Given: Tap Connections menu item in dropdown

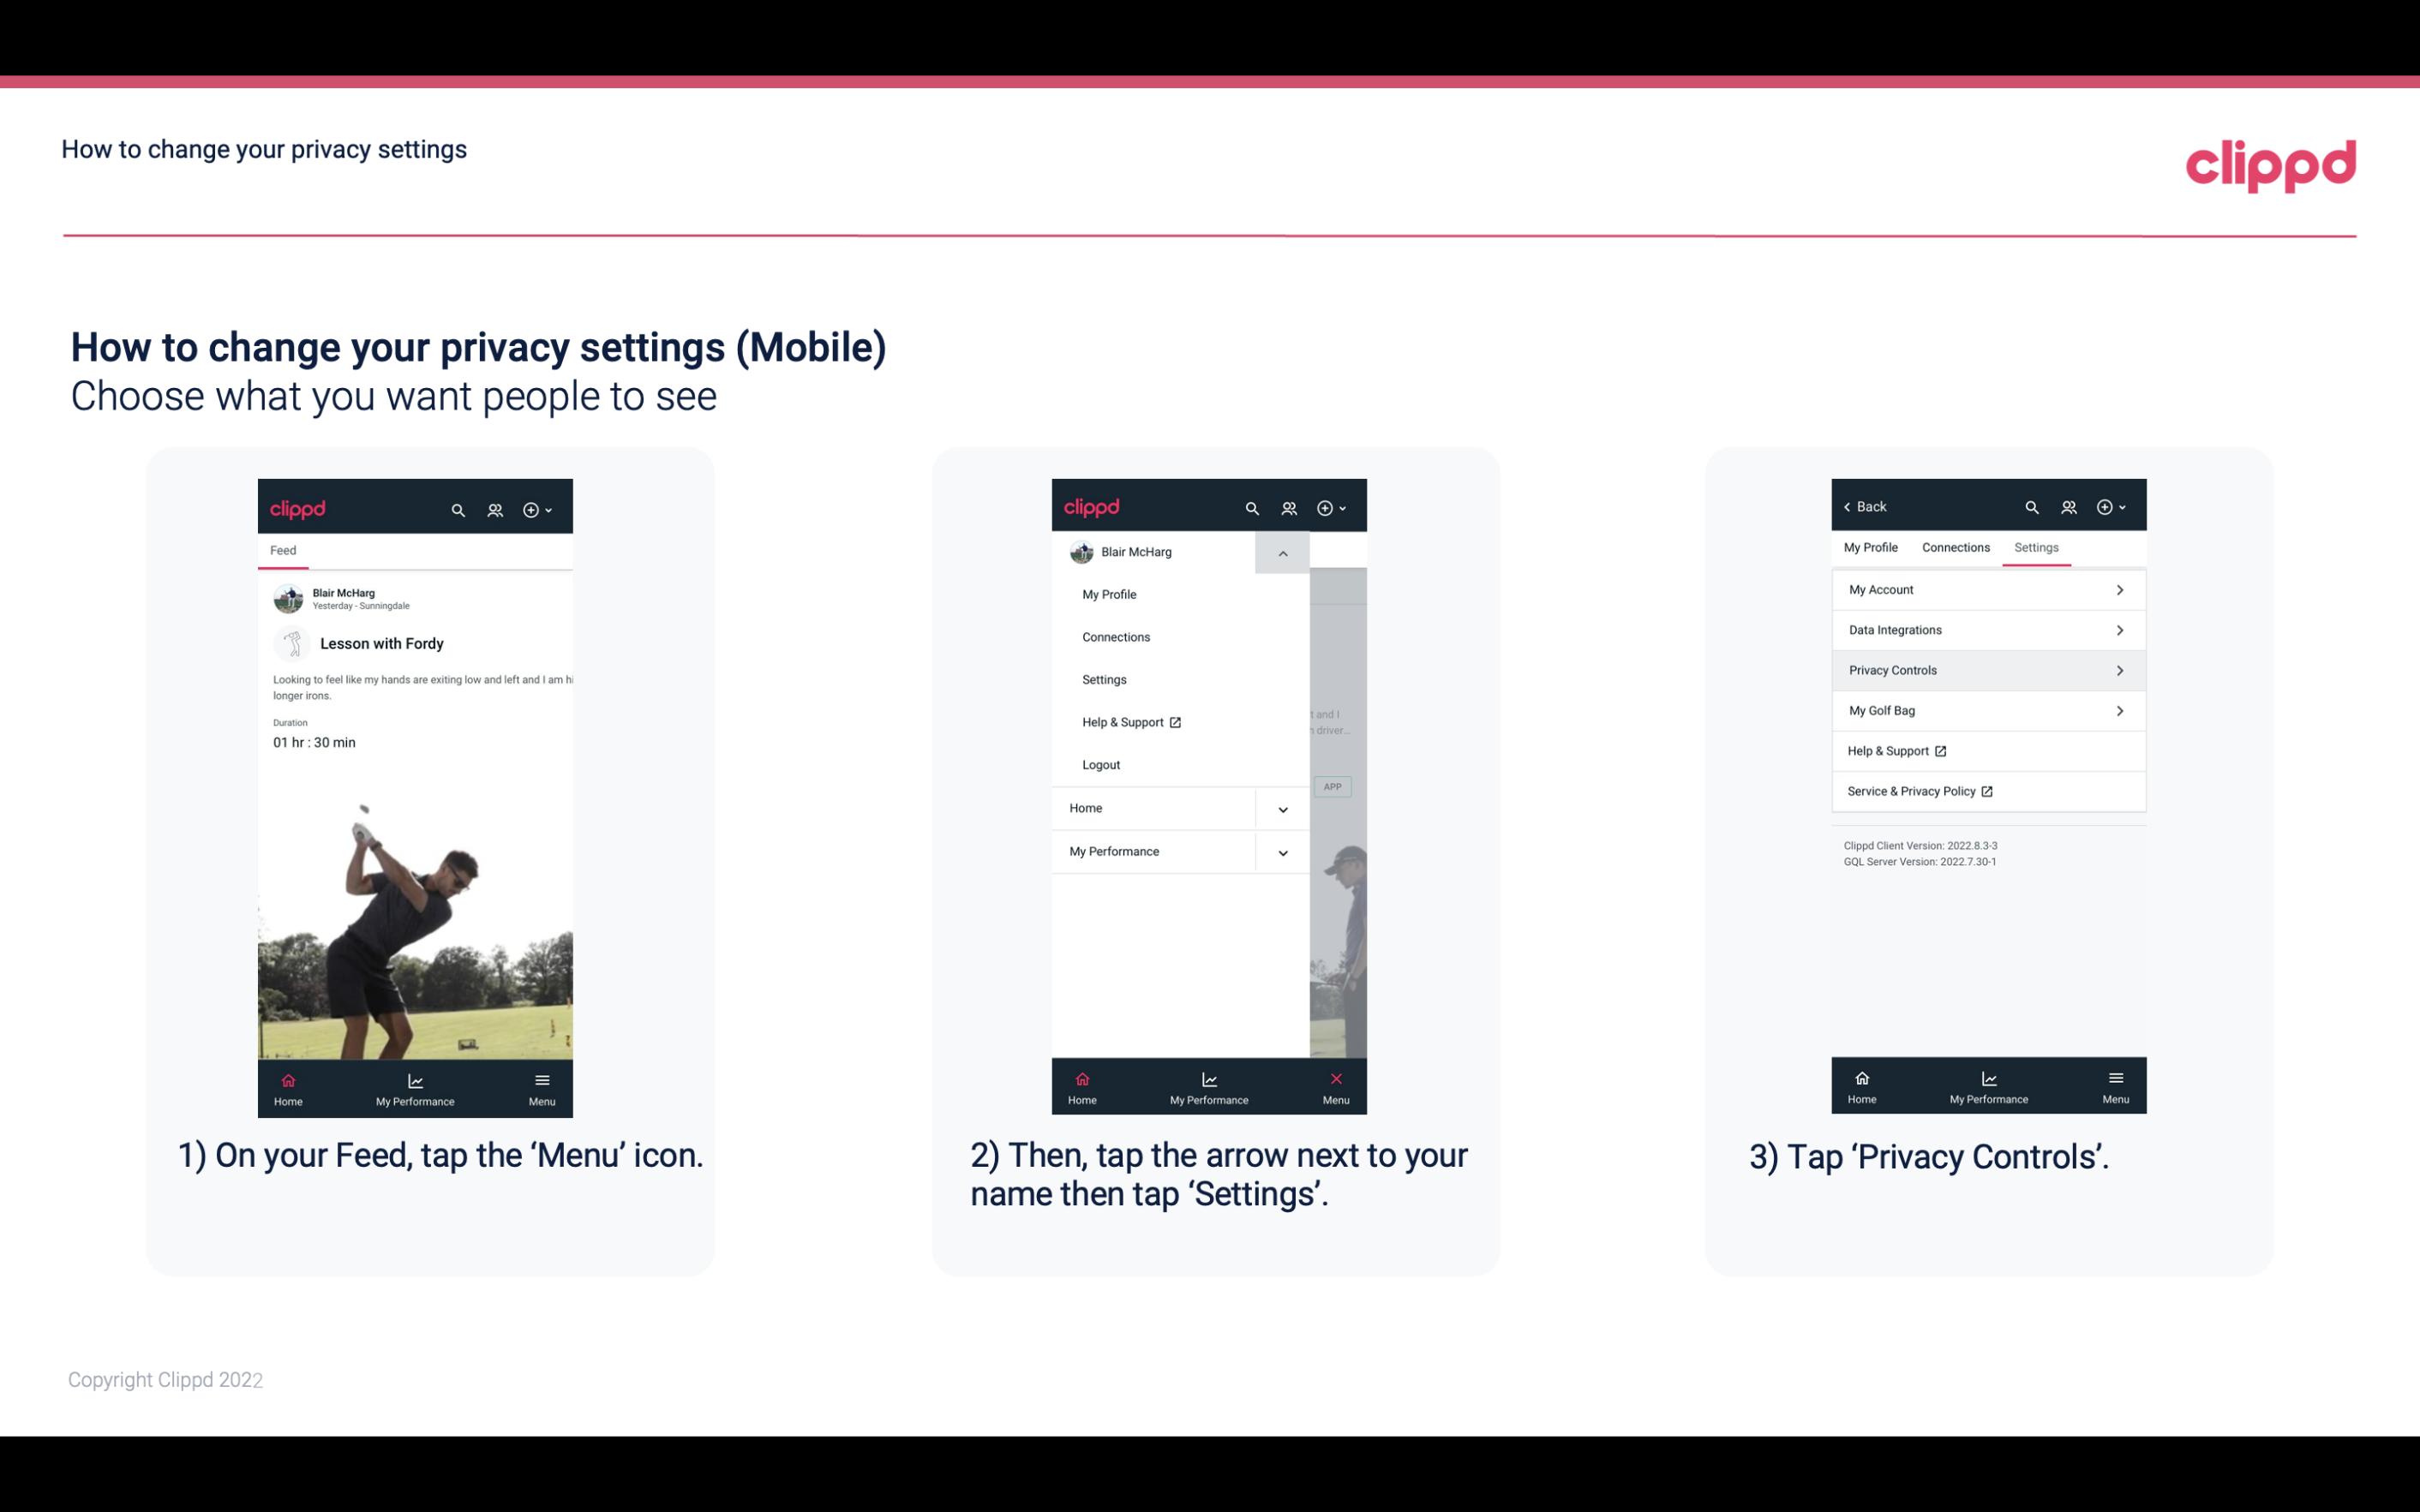Looking at the screenshot, I should (1115, 636).
